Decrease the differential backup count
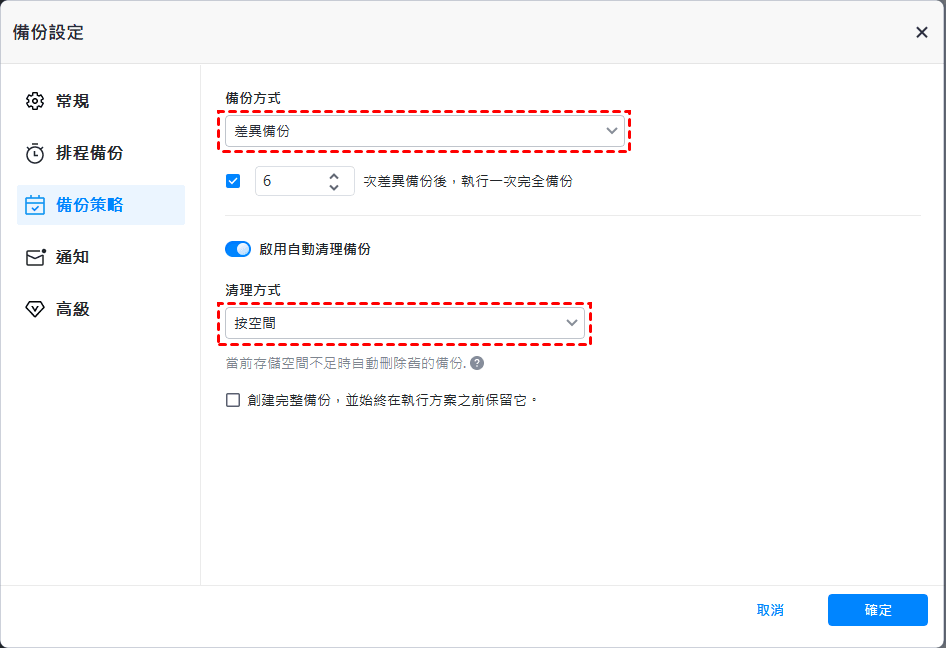This screenshot has height=648, width=946. 334,187
